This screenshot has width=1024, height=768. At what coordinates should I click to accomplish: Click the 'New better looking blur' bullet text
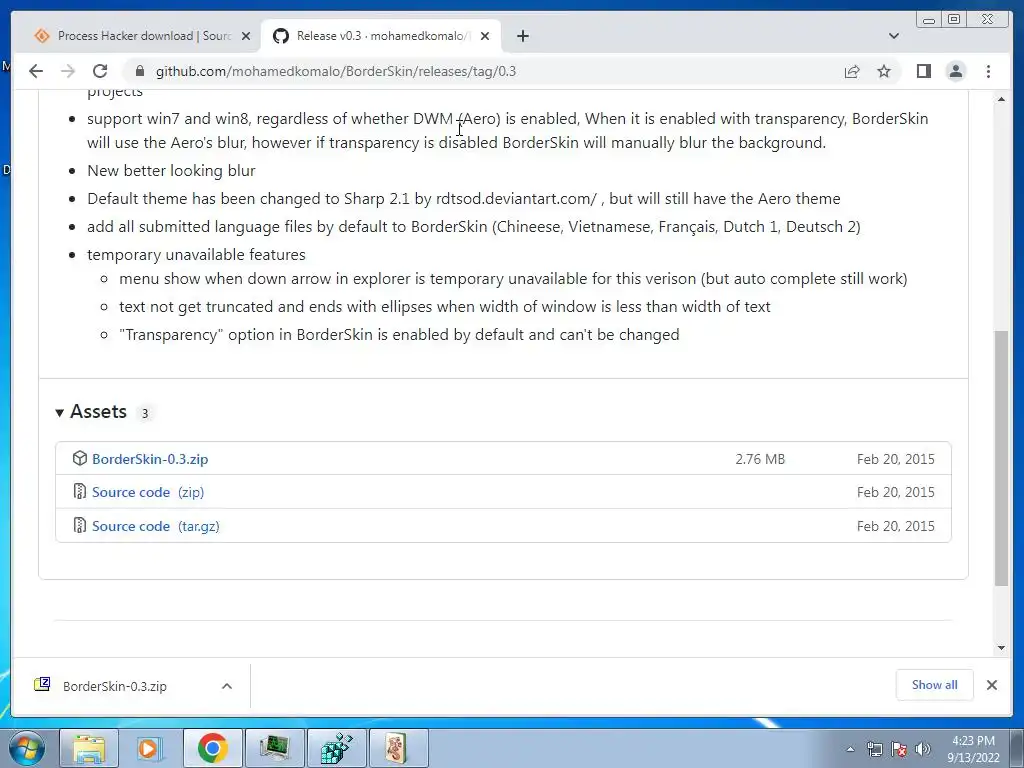tap(171, 170)
